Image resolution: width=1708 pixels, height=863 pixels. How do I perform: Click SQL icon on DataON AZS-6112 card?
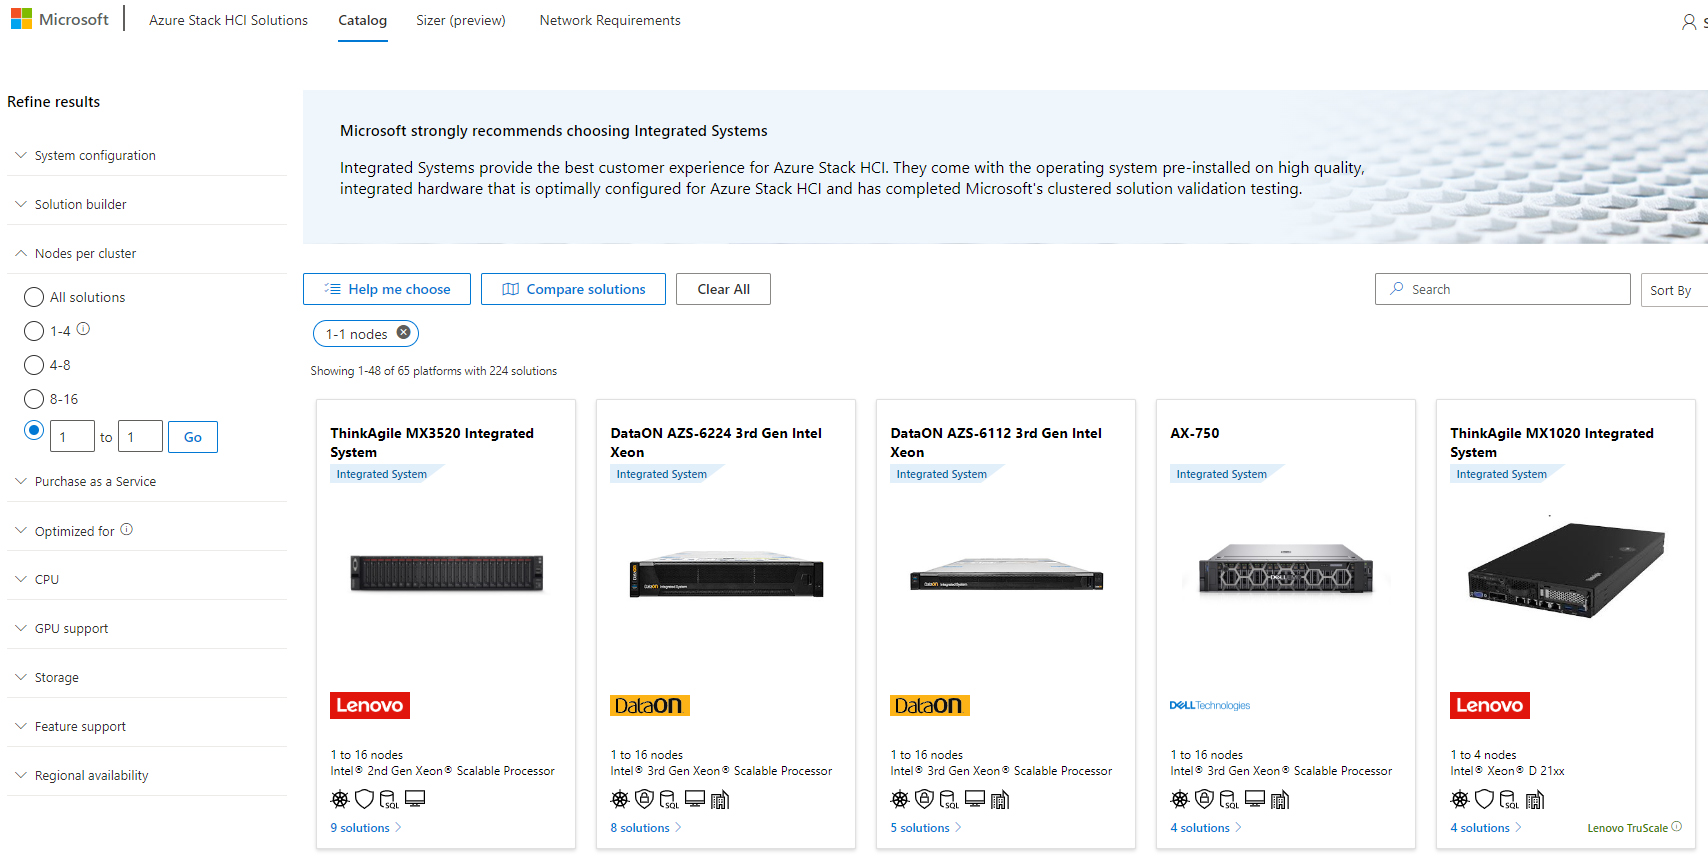[x=948, y=799]
